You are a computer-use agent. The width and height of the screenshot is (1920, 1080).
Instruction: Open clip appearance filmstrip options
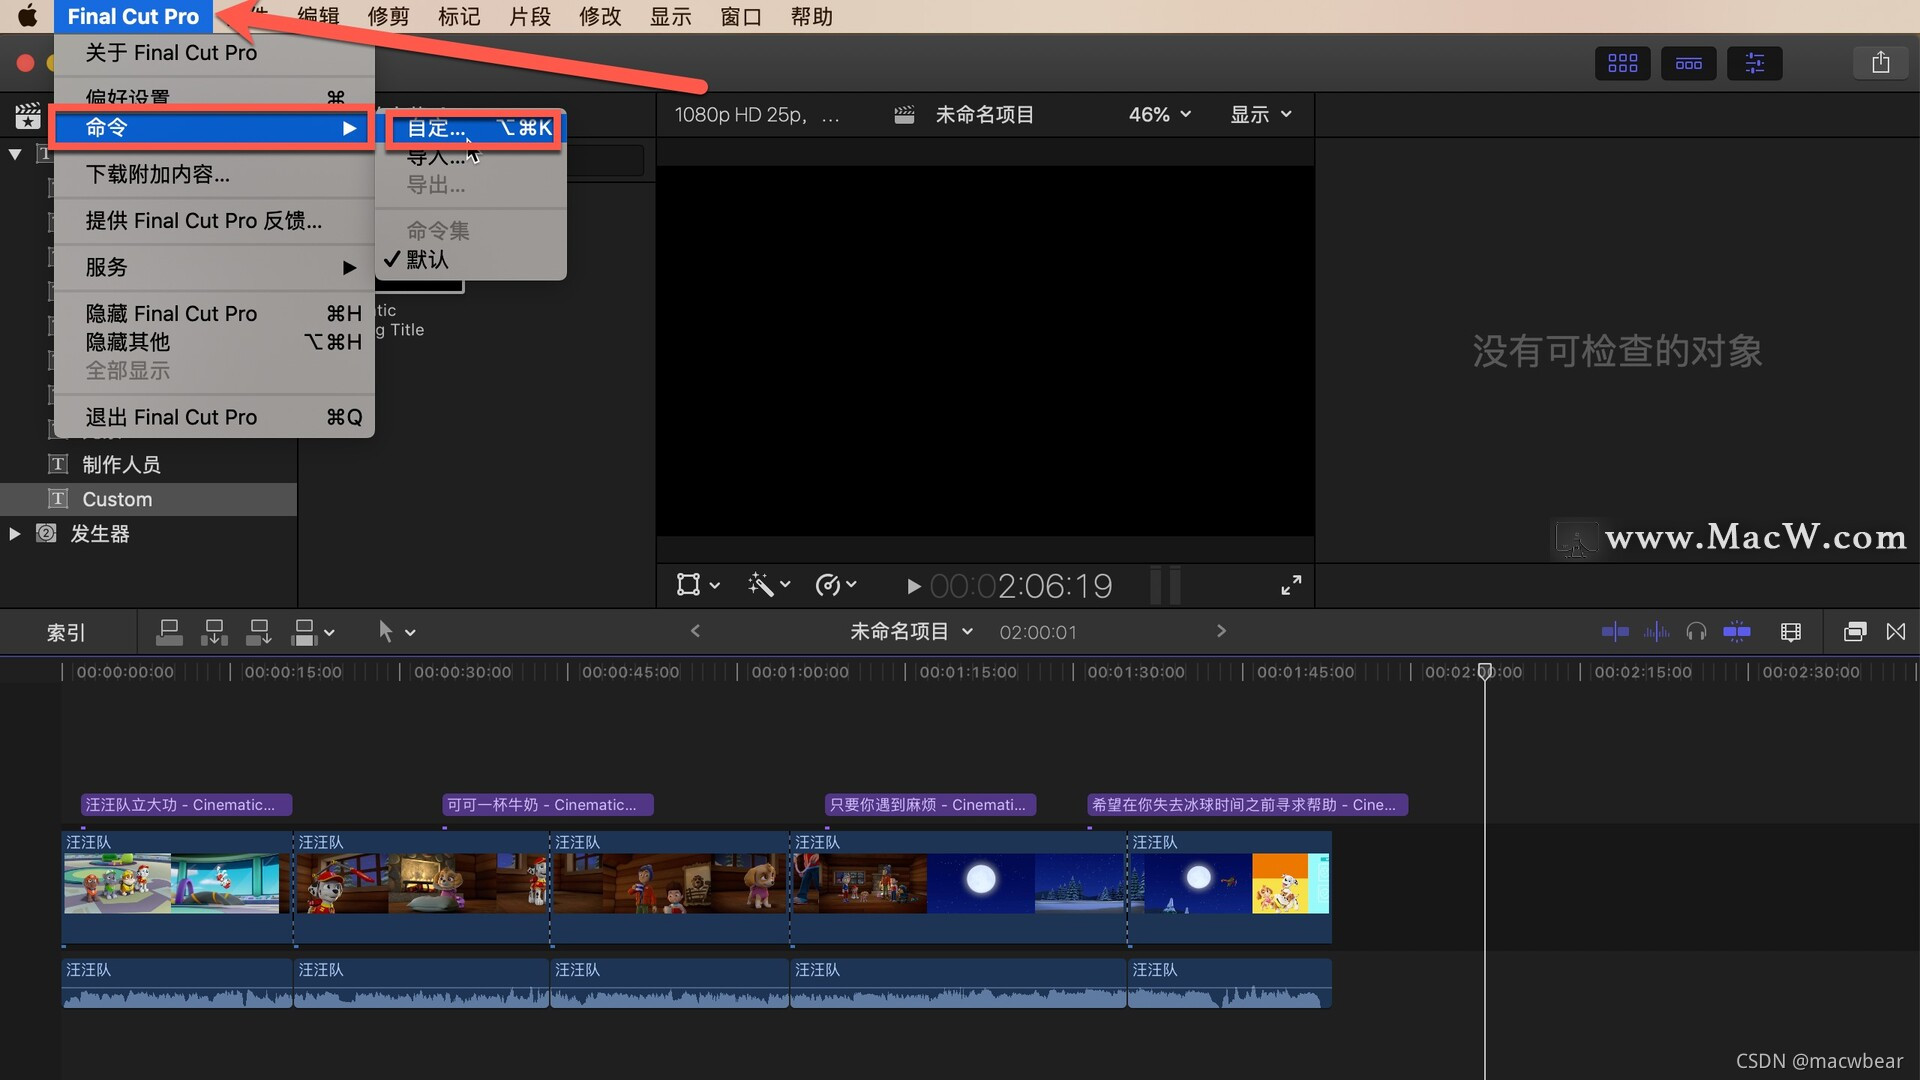click(1790, 631)
